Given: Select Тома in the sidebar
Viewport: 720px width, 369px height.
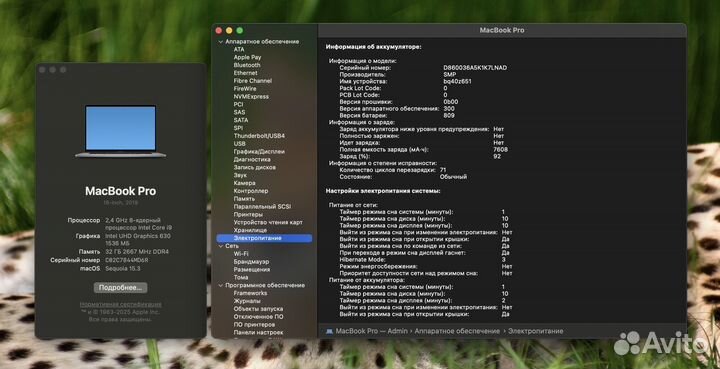Looking at the screenshot, I should click(x=241, y=277).
